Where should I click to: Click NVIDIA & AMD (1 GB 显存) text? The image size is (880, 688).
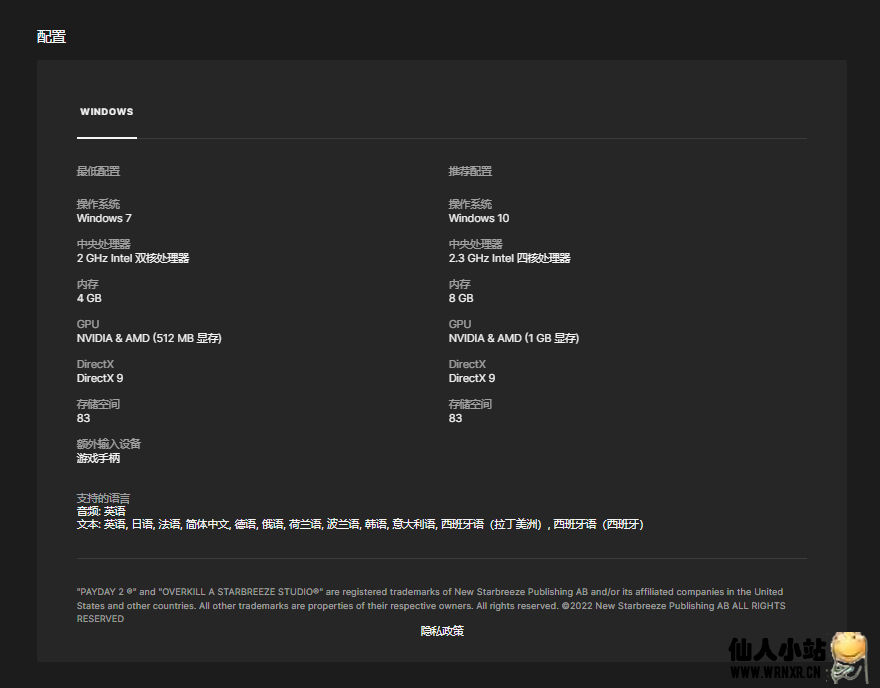pos(513,338)
